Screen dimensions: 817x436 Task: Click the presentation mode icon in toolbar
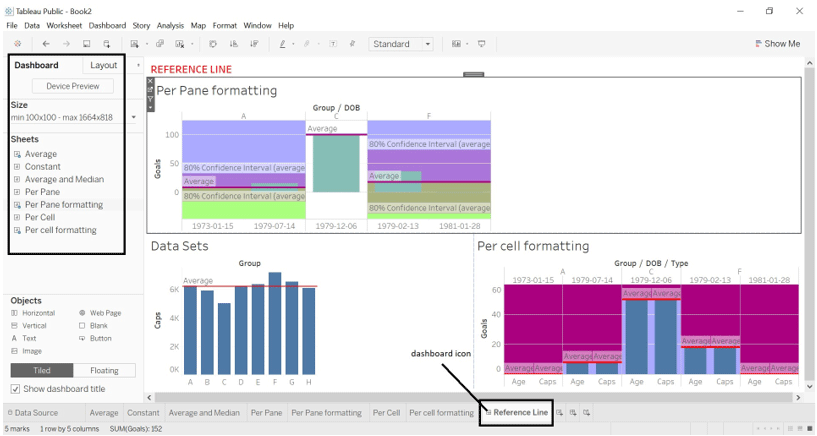click(x=482, y=44)
